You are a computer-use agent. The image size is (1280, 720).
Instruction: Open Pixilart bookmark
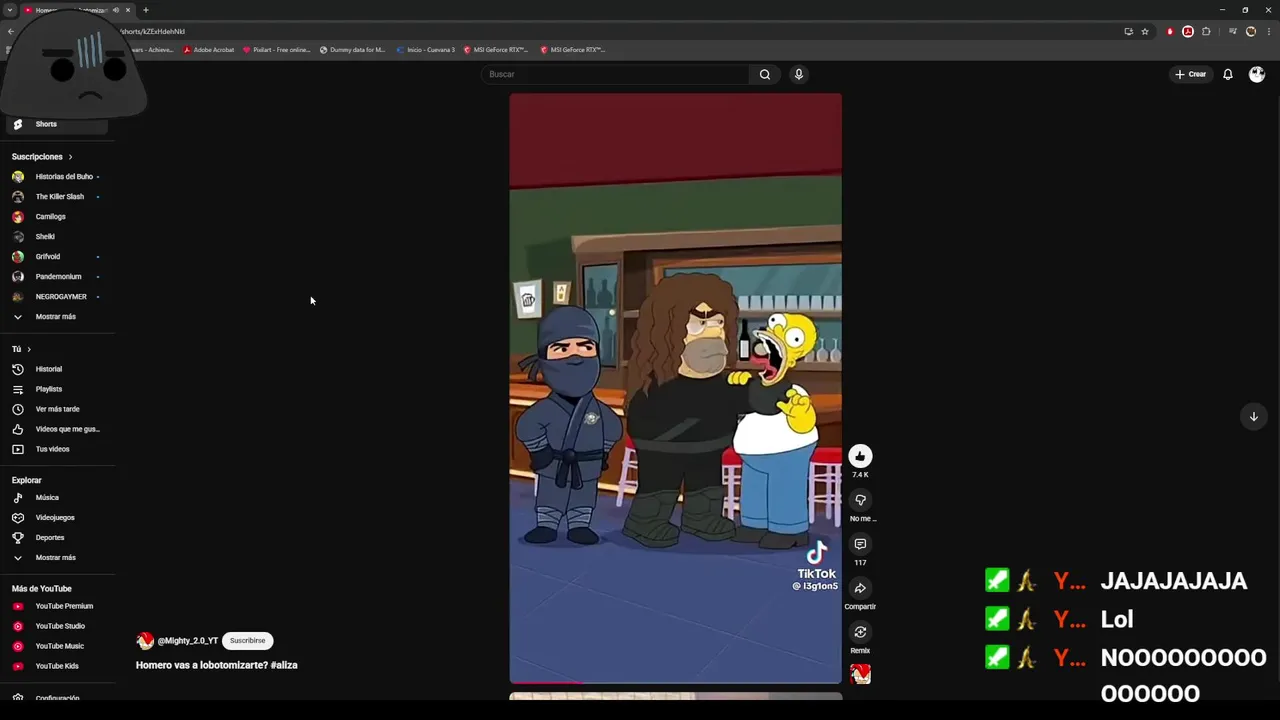click(x=277, y=49)
